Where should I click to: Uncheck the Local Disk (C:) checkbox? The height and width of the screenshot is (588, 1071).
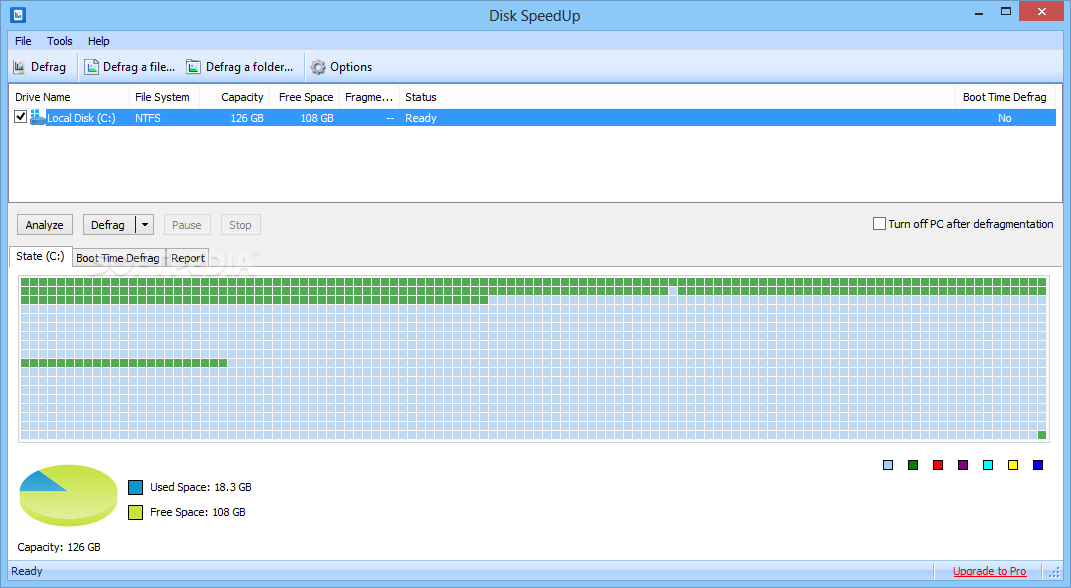click(x=20, y=117)
